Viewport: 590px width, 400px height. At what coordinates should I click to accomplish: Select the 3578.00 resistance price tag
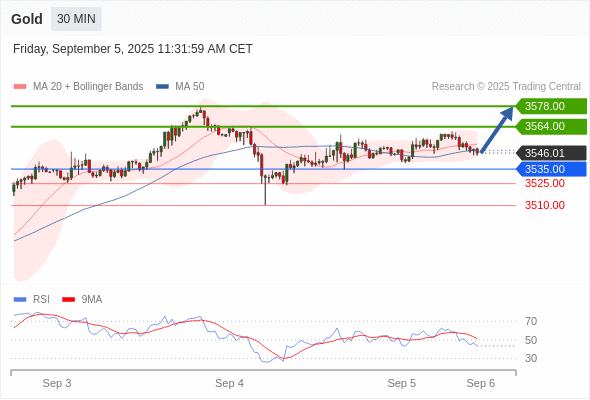[x=551, y=106]
